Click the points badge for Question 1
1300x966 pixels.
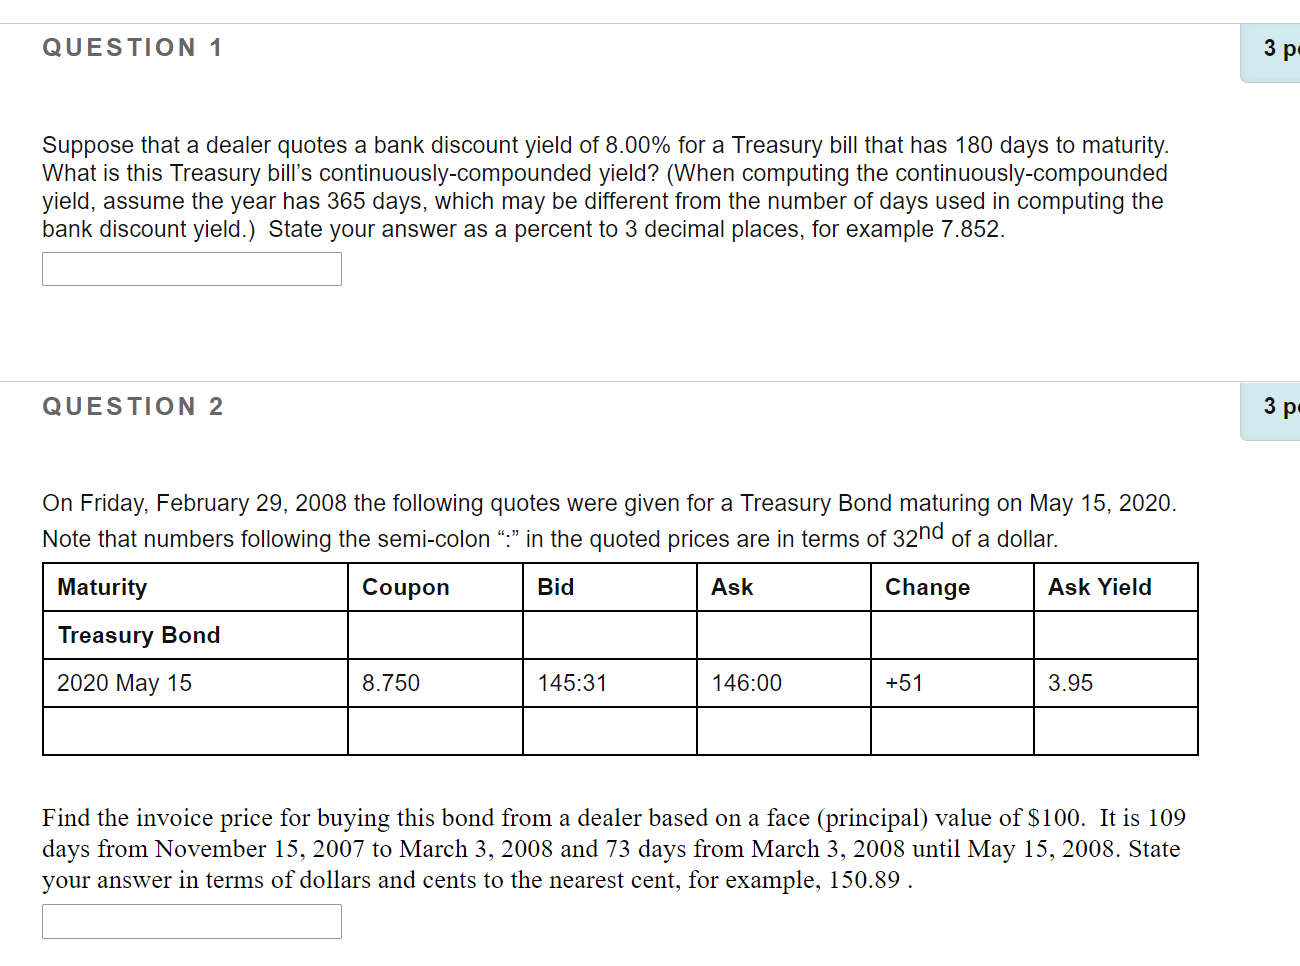(1275, 47)
